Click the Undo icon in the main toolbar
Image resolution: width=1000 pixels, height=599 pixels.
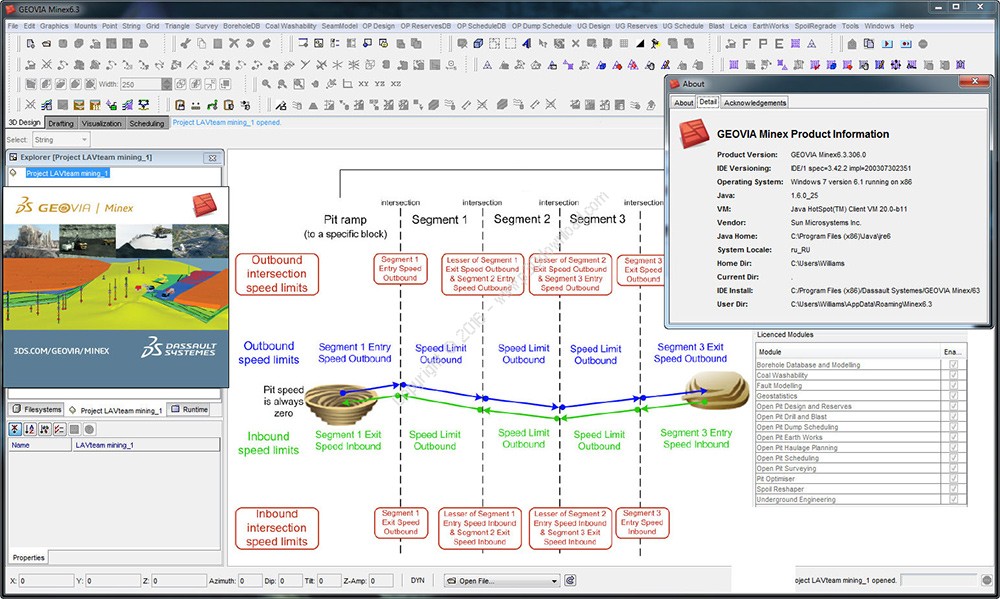248,43
